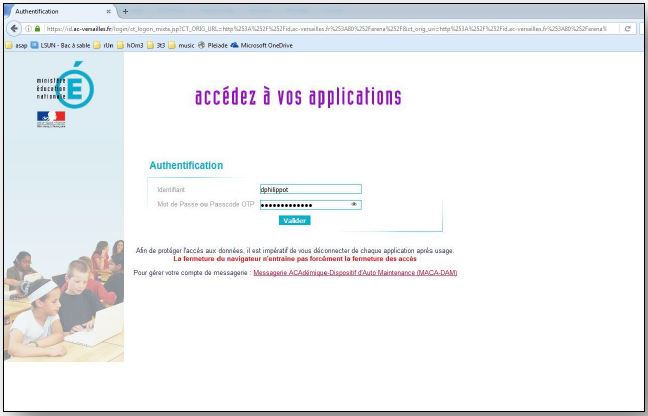Open the Microsoft OneDrive bookmark
The width and height of the screenshot is (648, 416).
[263, 45]
